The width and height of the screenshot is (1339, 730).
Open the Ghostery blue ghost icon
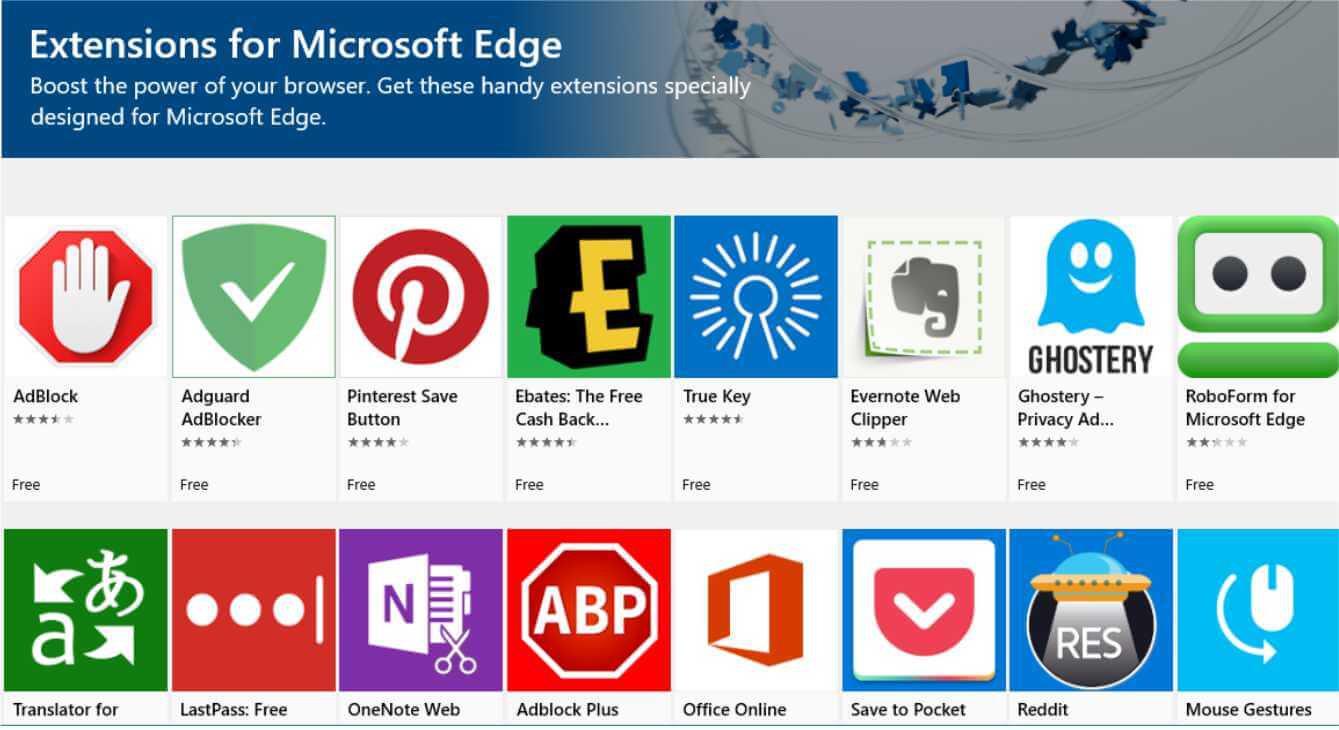pyautogui.click(x=1091, y=297)
